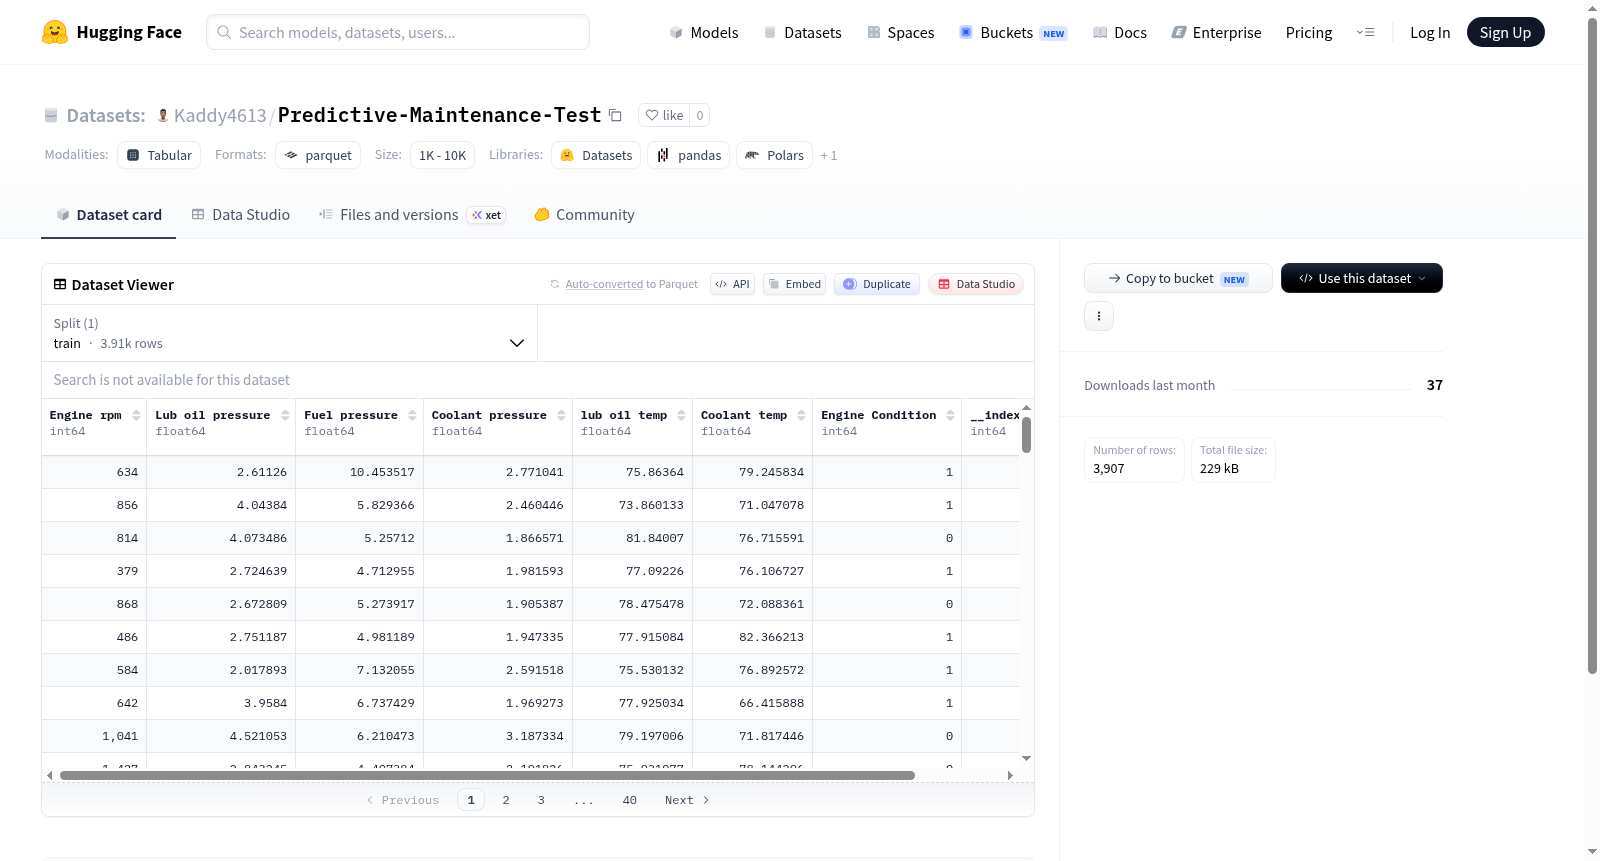Click the page vertical scrollbar
The image size is (1600, 861).
point(1592,345)
